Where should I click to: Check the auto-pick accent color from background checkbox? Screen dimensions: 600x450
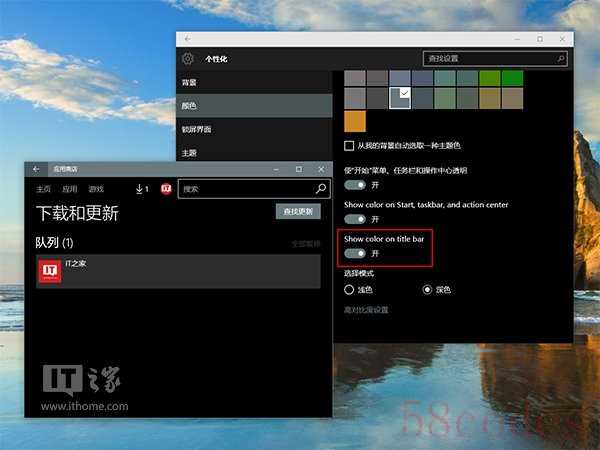349,146
